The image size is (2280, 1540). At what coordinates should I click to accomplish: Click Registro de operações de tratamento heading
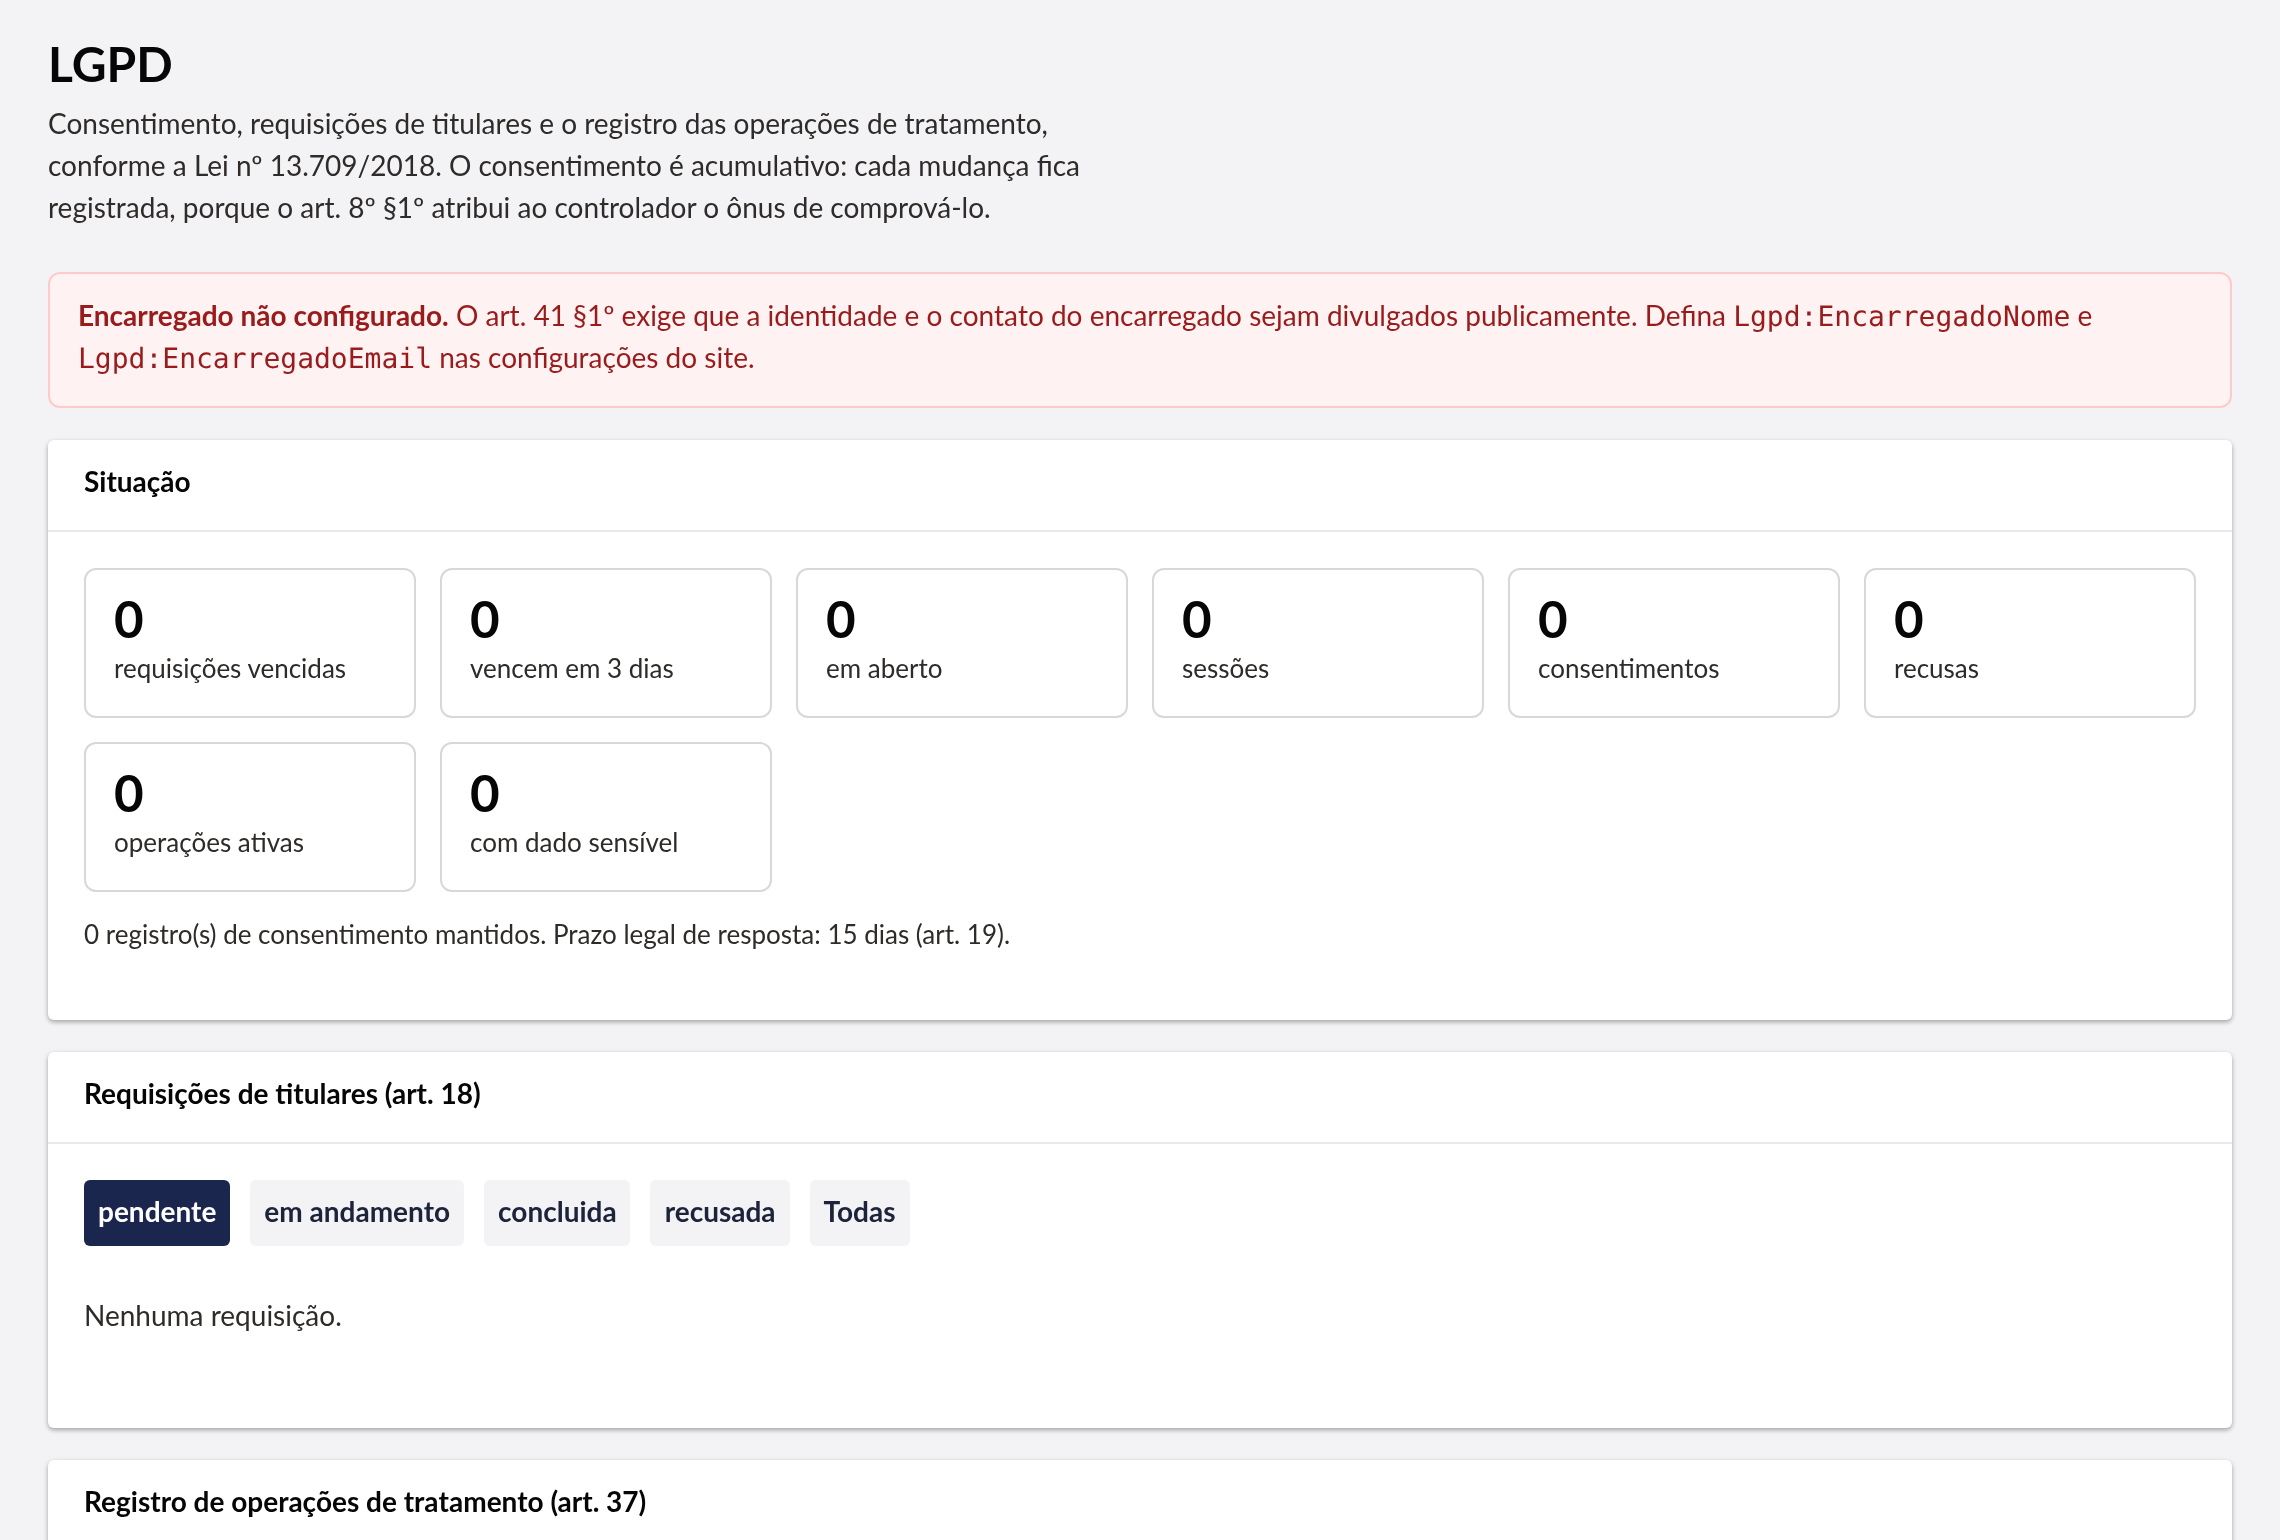pyautogui.click(x=365, y=1502)
